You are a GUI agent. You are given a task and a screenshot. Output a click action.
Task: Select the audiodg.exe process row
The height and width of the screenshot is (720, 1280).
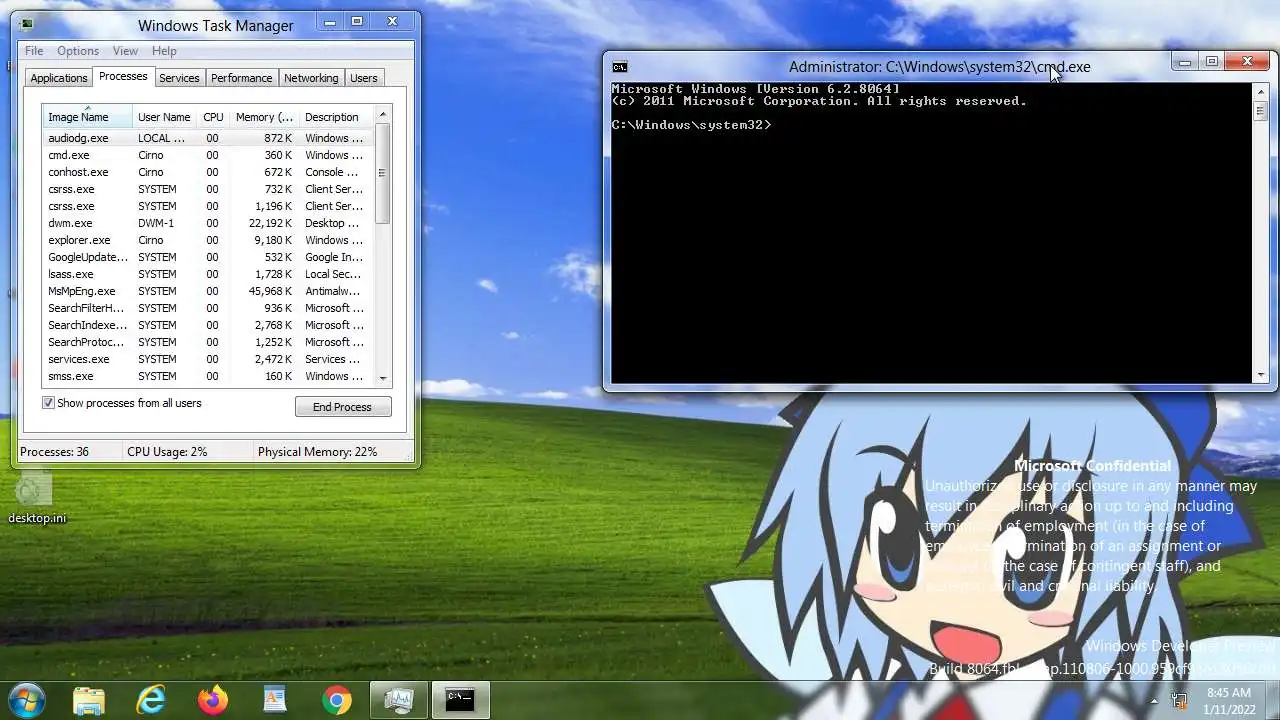pos(208,138)
